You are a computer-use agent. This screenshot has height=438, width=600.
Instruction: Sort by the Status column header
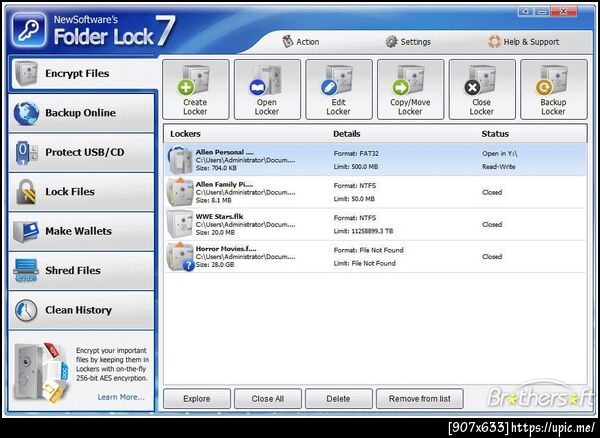tap(495, 134)
